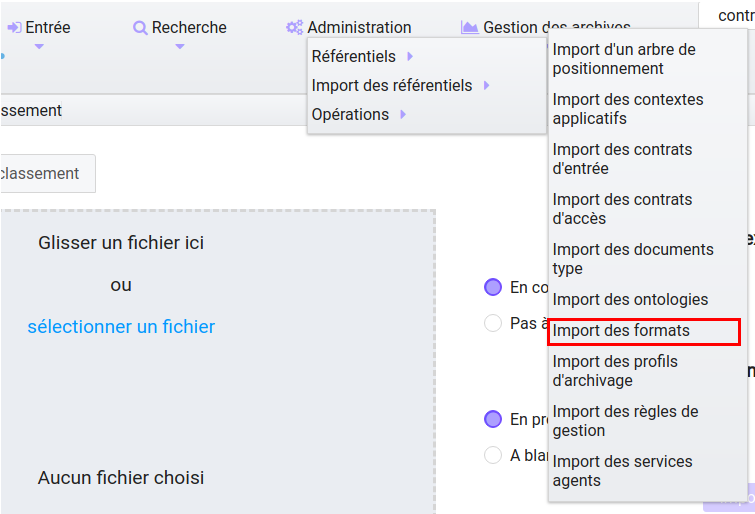The image size is (755, 514).
Task: Select the 'En pr...' radio button
Action: 493,419
